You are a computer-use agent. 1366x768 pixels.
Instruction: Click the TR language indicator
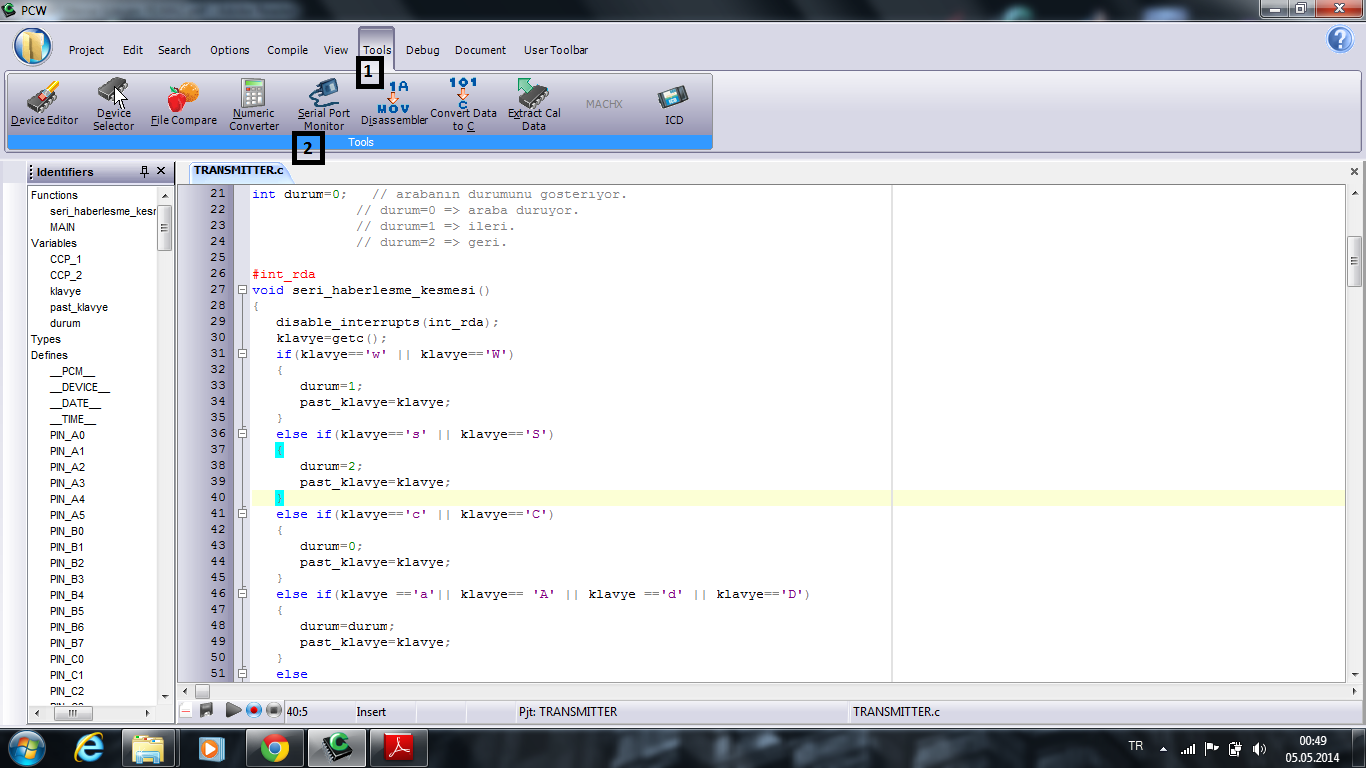click(1135, 746)
